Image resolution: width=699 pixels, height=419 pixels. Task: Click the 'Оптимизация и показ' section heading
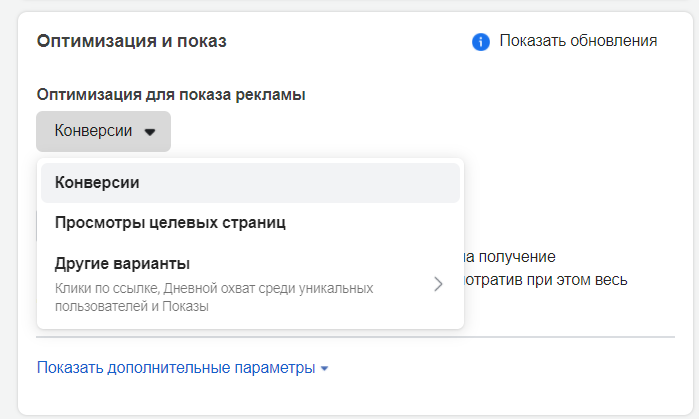(132, 42)
